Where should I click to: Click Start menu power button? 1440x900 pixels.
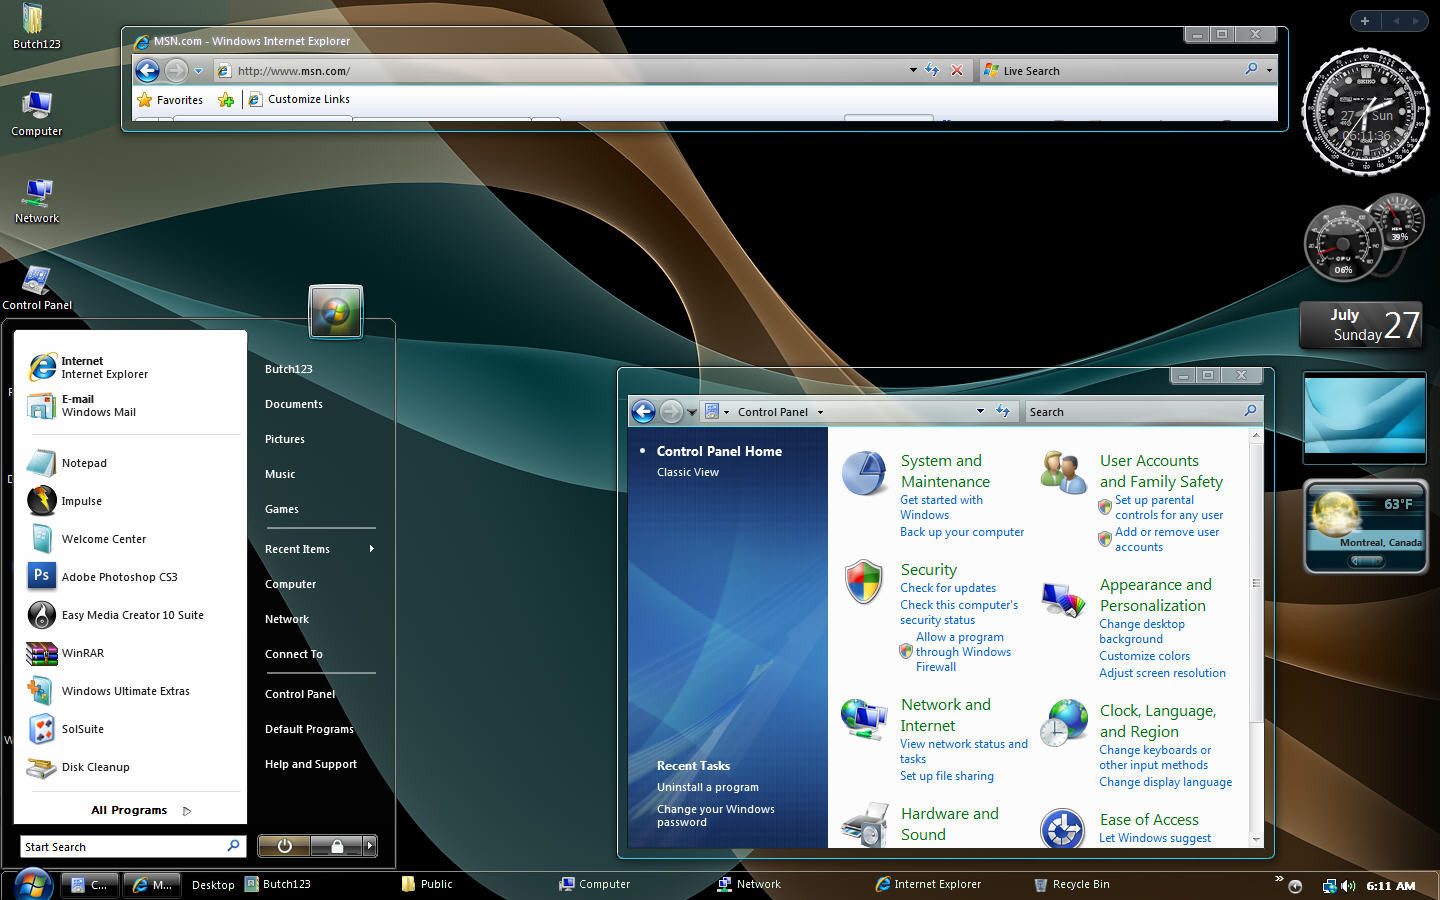coord(284,846)
